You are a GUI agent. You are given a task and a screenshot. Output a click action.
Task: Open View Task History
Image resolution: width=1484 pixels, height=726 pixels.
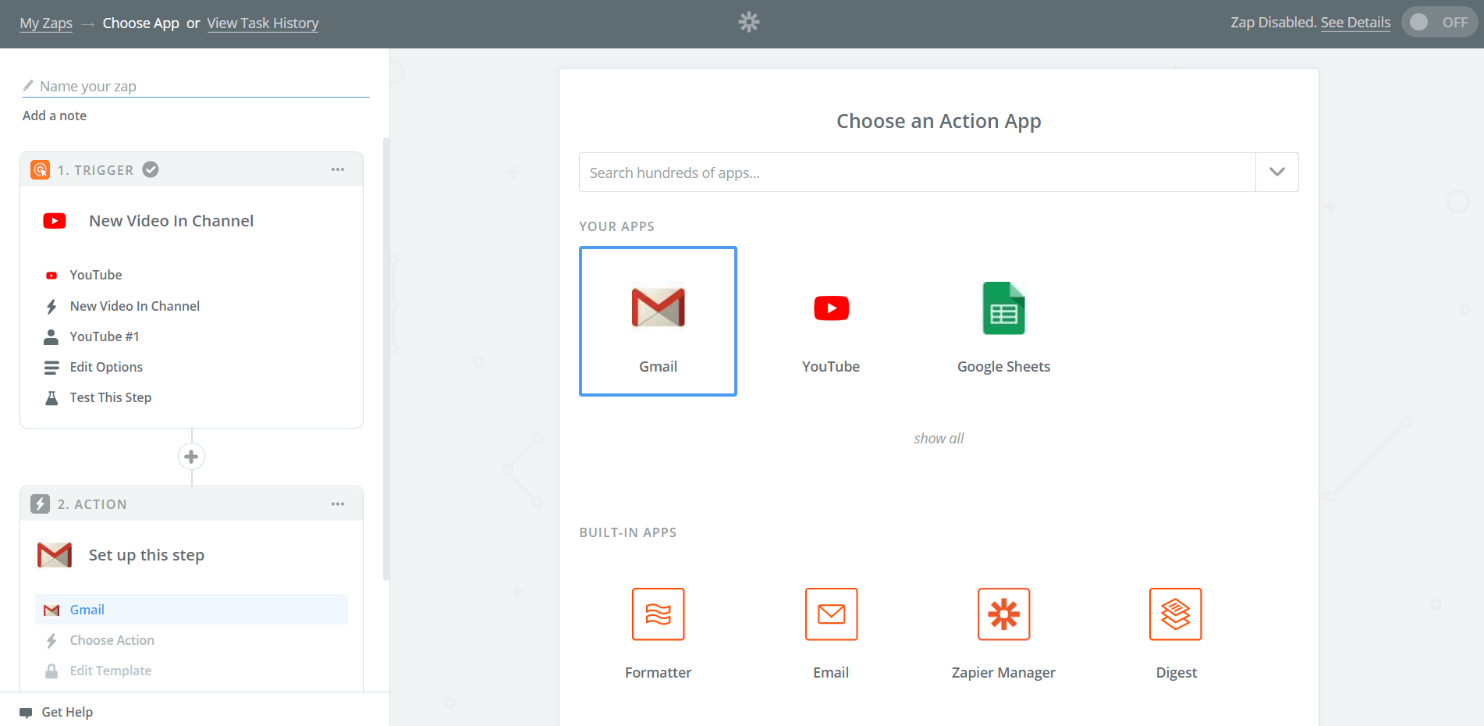pyautogui.click(x=262, y=22)
